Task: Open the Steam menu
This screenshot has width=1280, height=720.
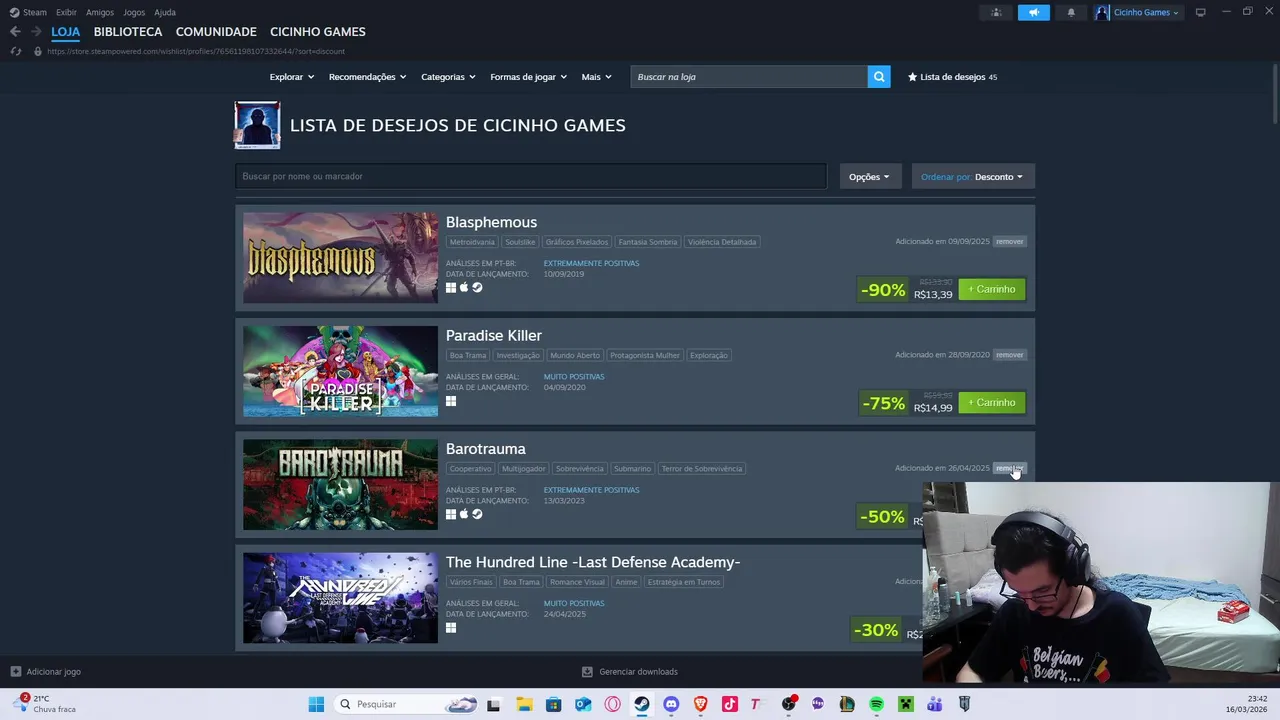Action: [x=28, y=12]
